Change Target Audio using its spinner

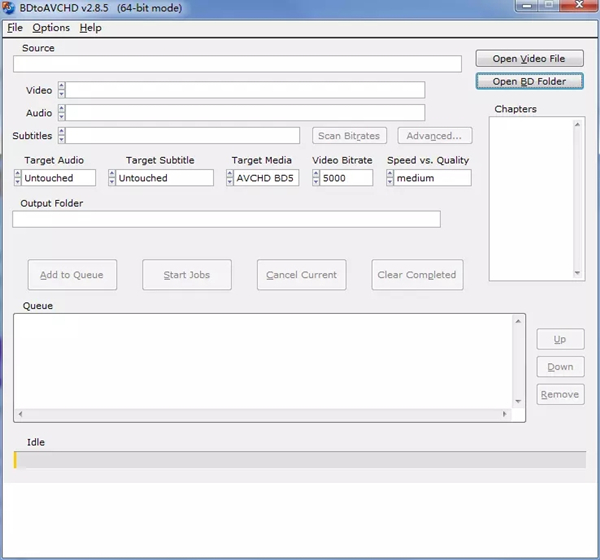pyautogui.click(x=18, y=178)
